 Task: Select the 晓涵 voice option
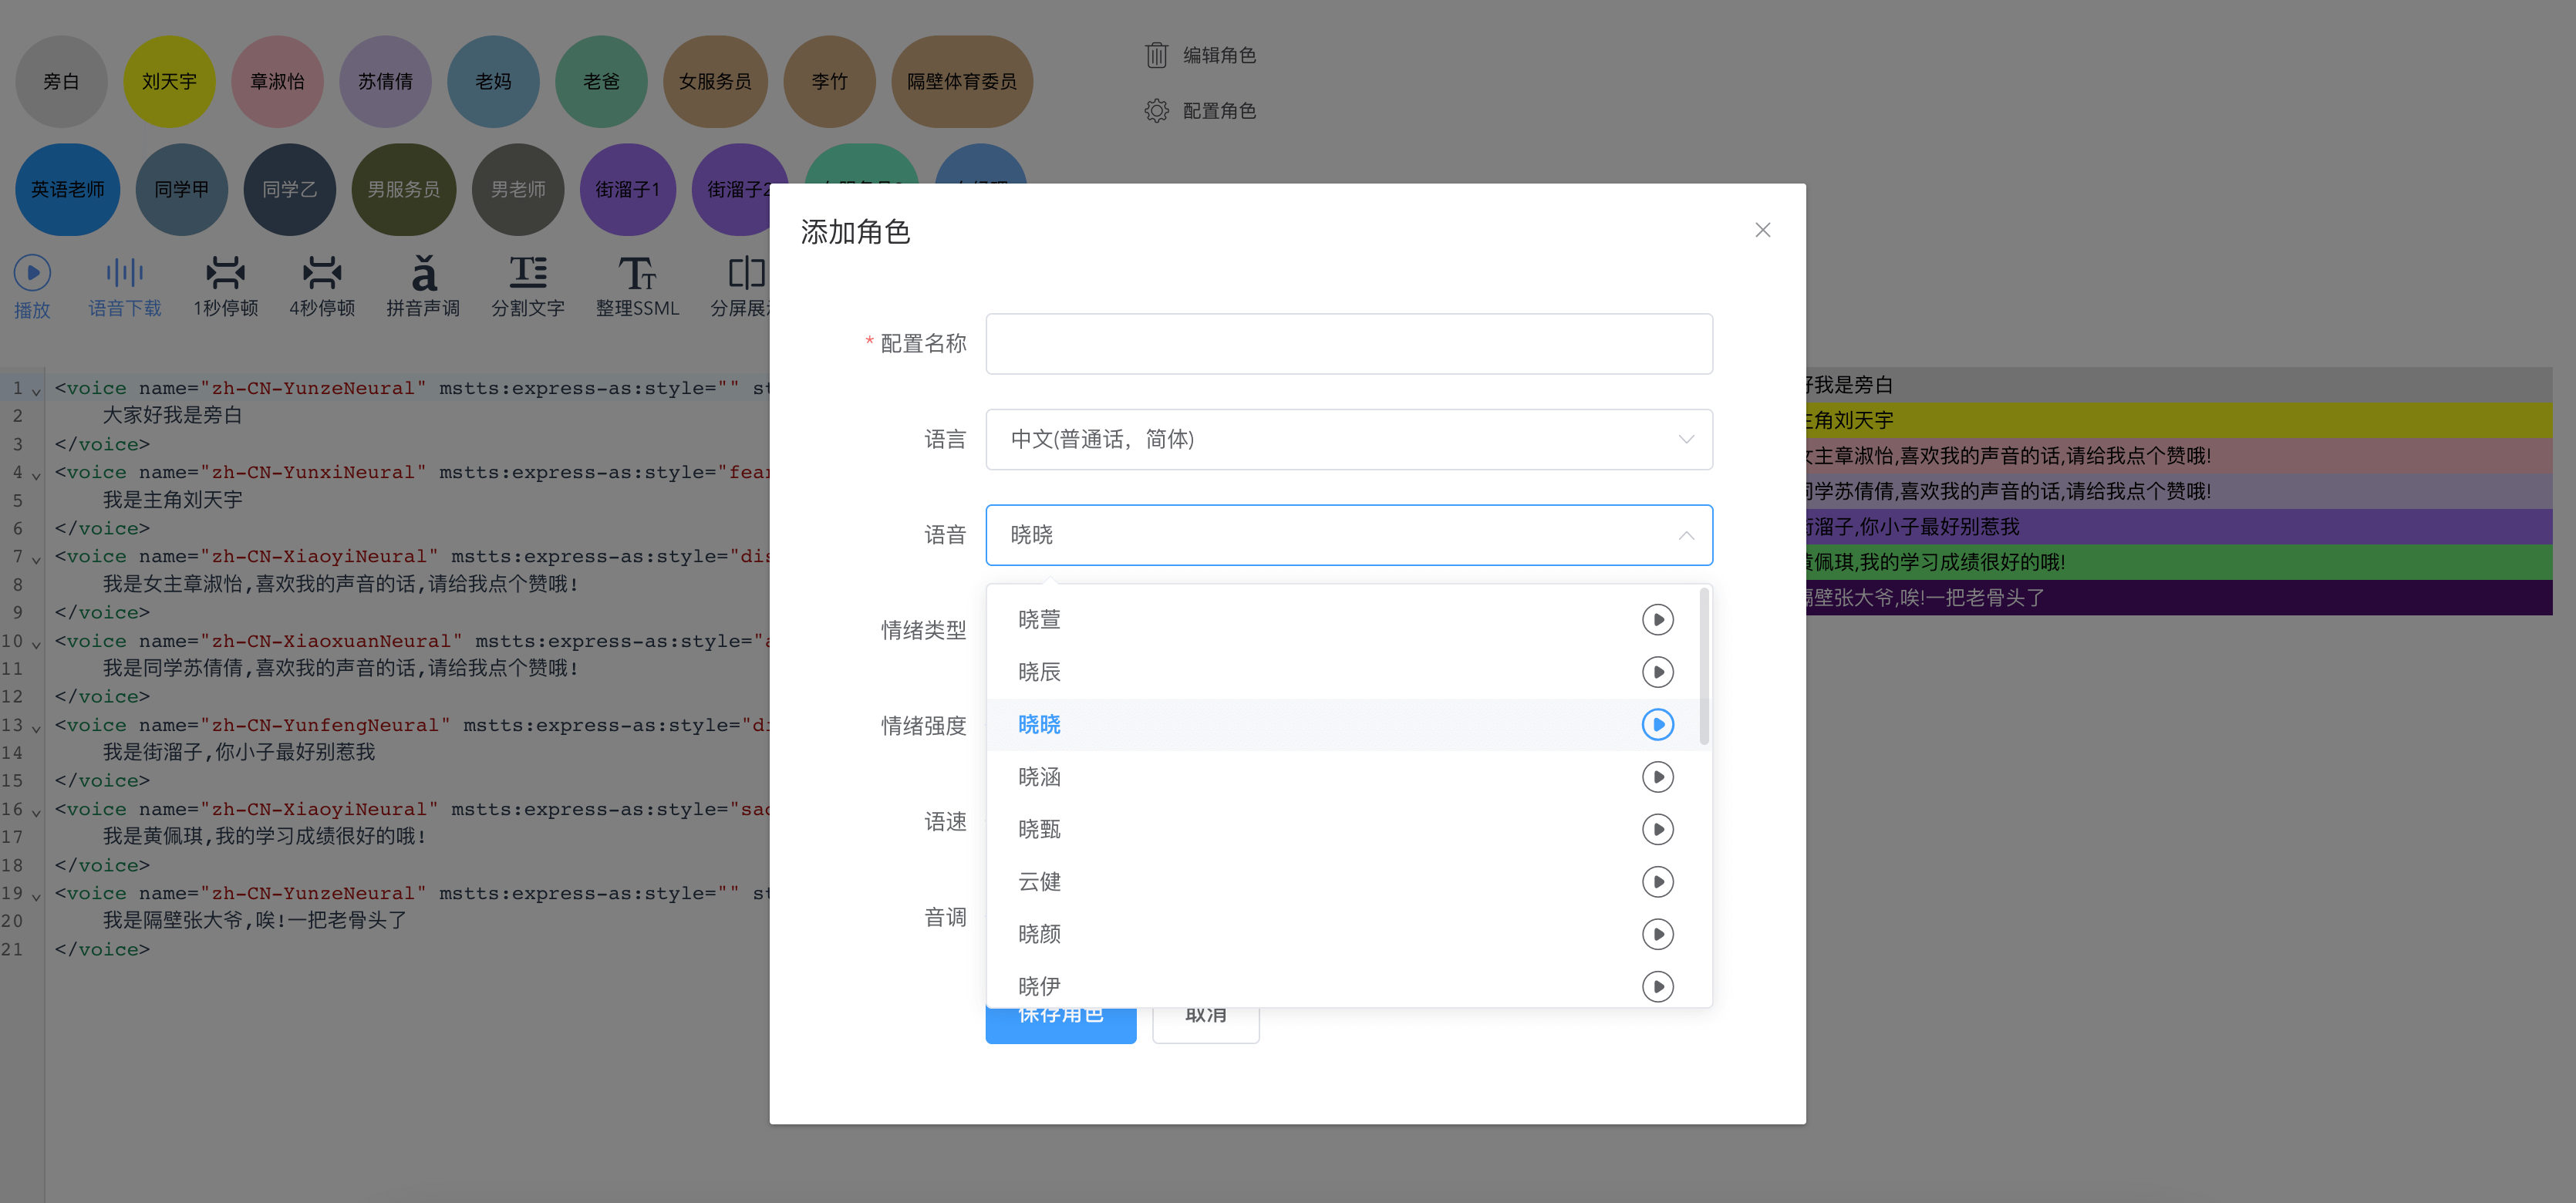(1039, 776)
